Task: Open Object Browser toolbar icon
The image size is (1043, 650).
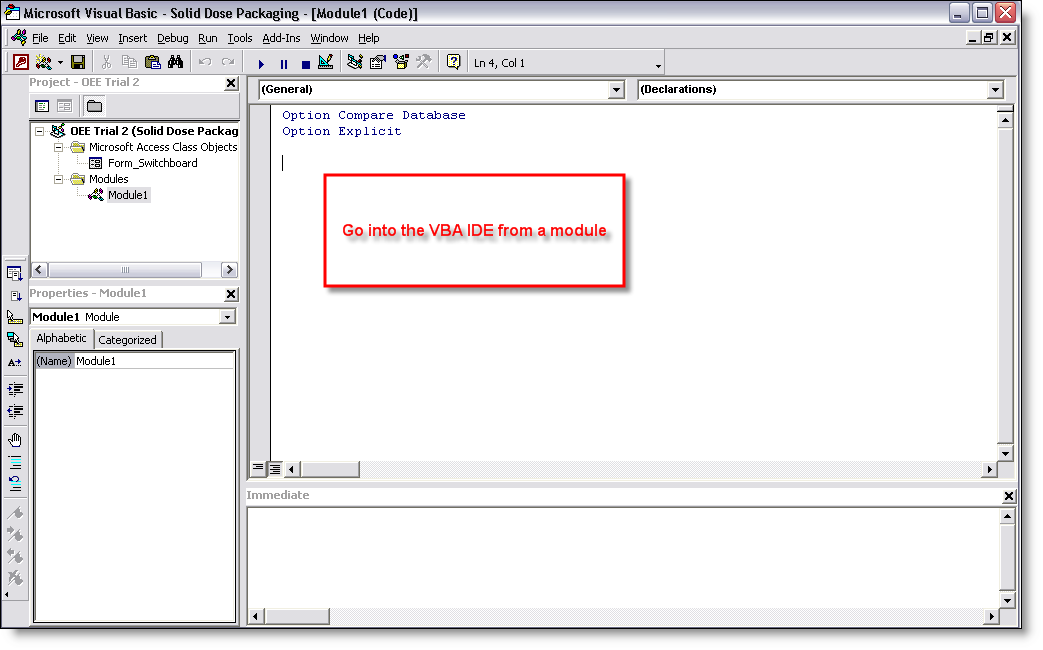Action: click(x=400, y=63)
